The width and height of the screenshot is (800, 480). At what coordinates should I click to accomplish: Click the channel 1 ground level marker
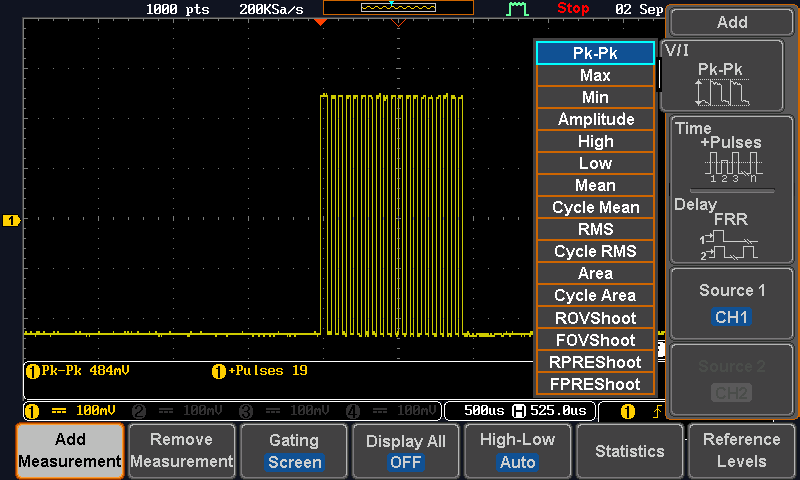coord(11,220)
